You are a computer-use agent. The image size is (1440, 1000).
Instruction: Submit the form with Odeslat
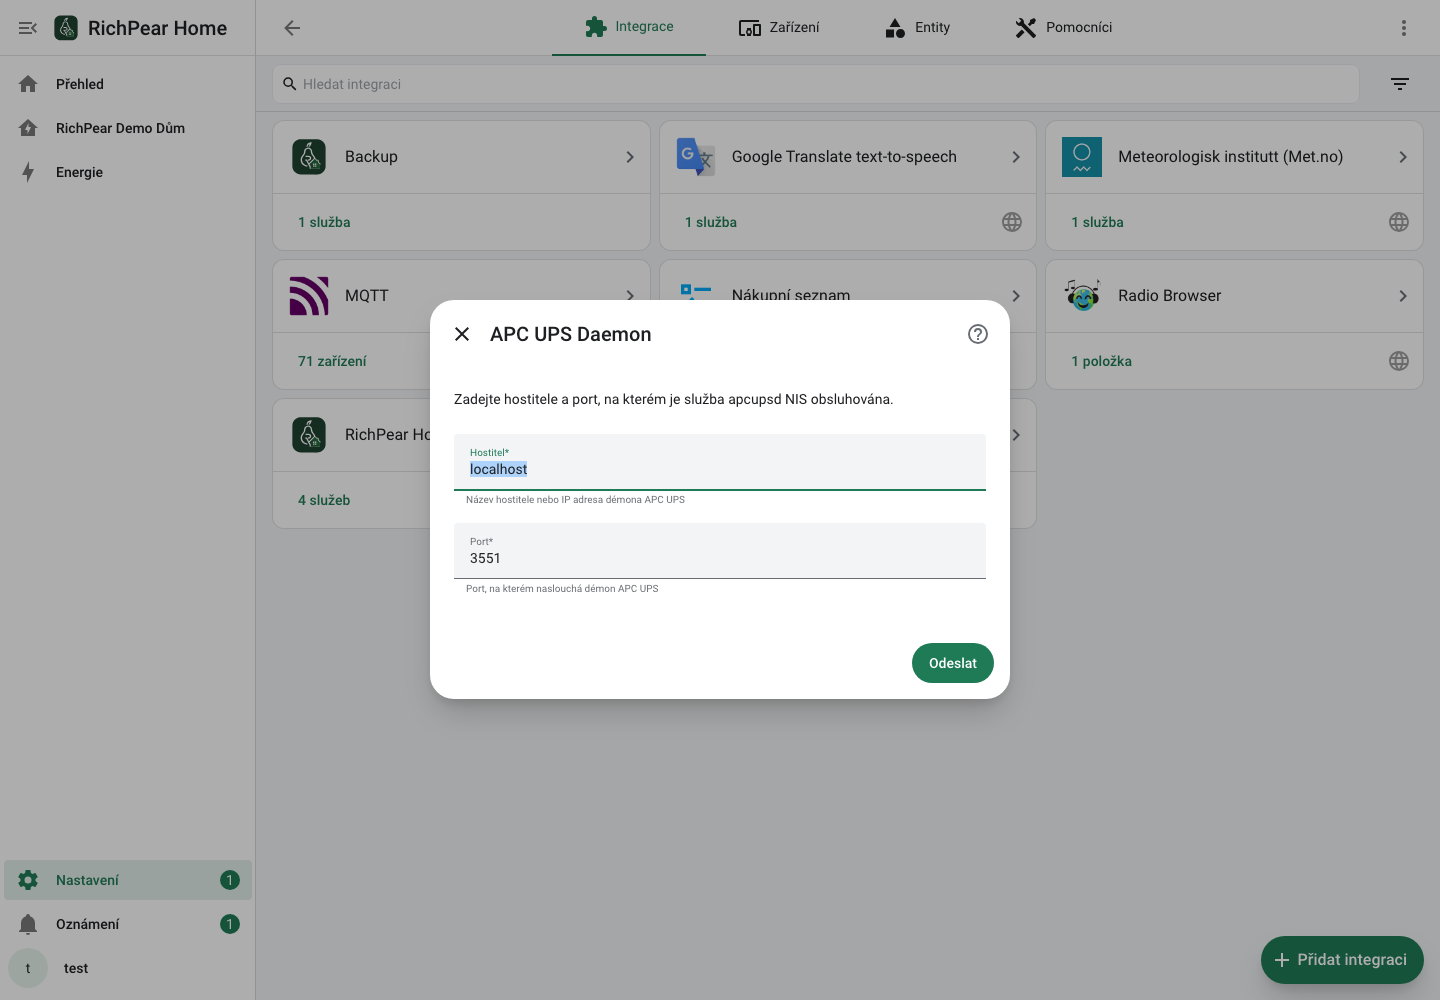pos(953,663)
